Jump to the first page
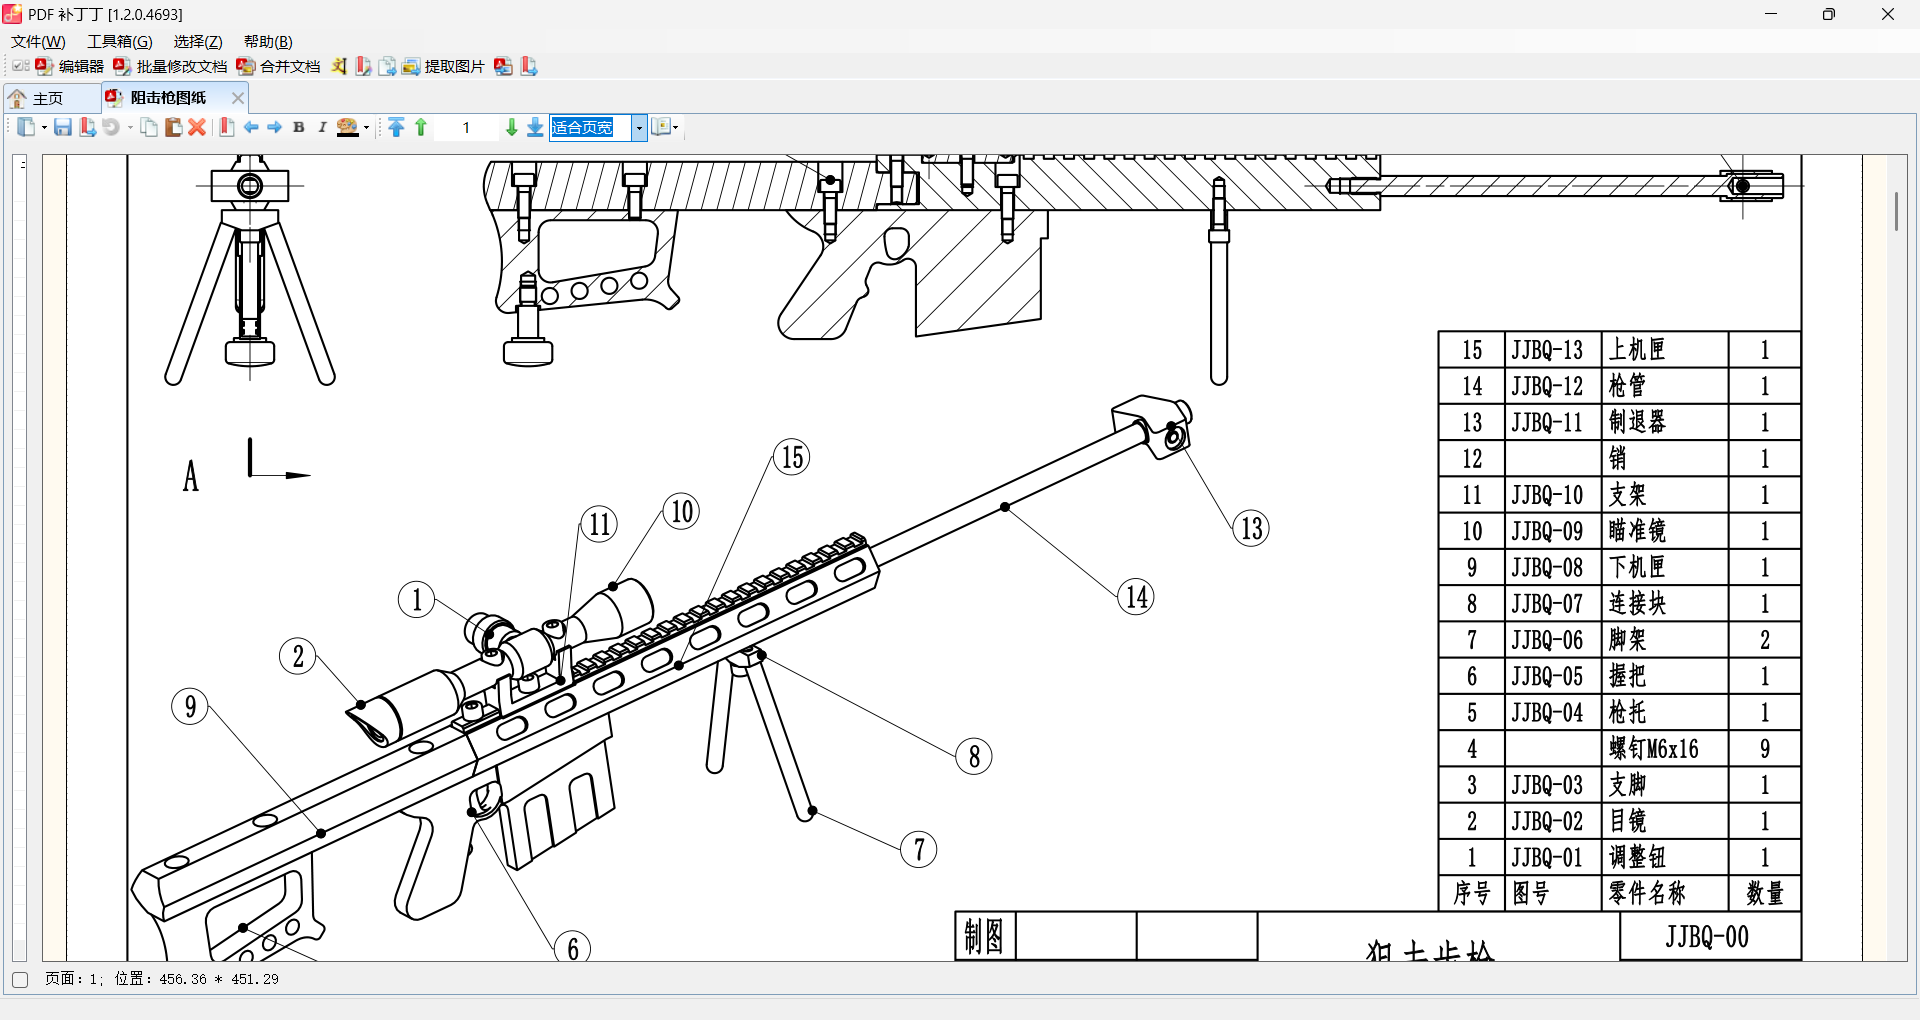 point(397,127)
